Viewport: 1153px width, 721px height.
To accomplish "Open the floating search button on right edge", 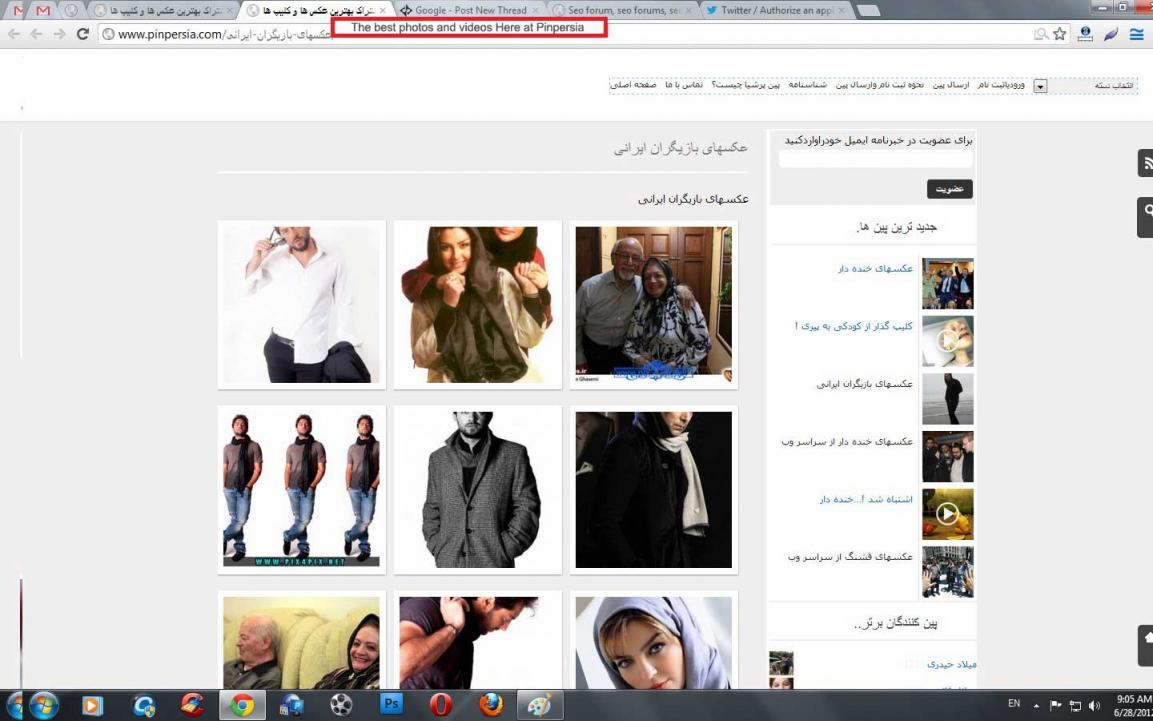I will coord(1145,217).
